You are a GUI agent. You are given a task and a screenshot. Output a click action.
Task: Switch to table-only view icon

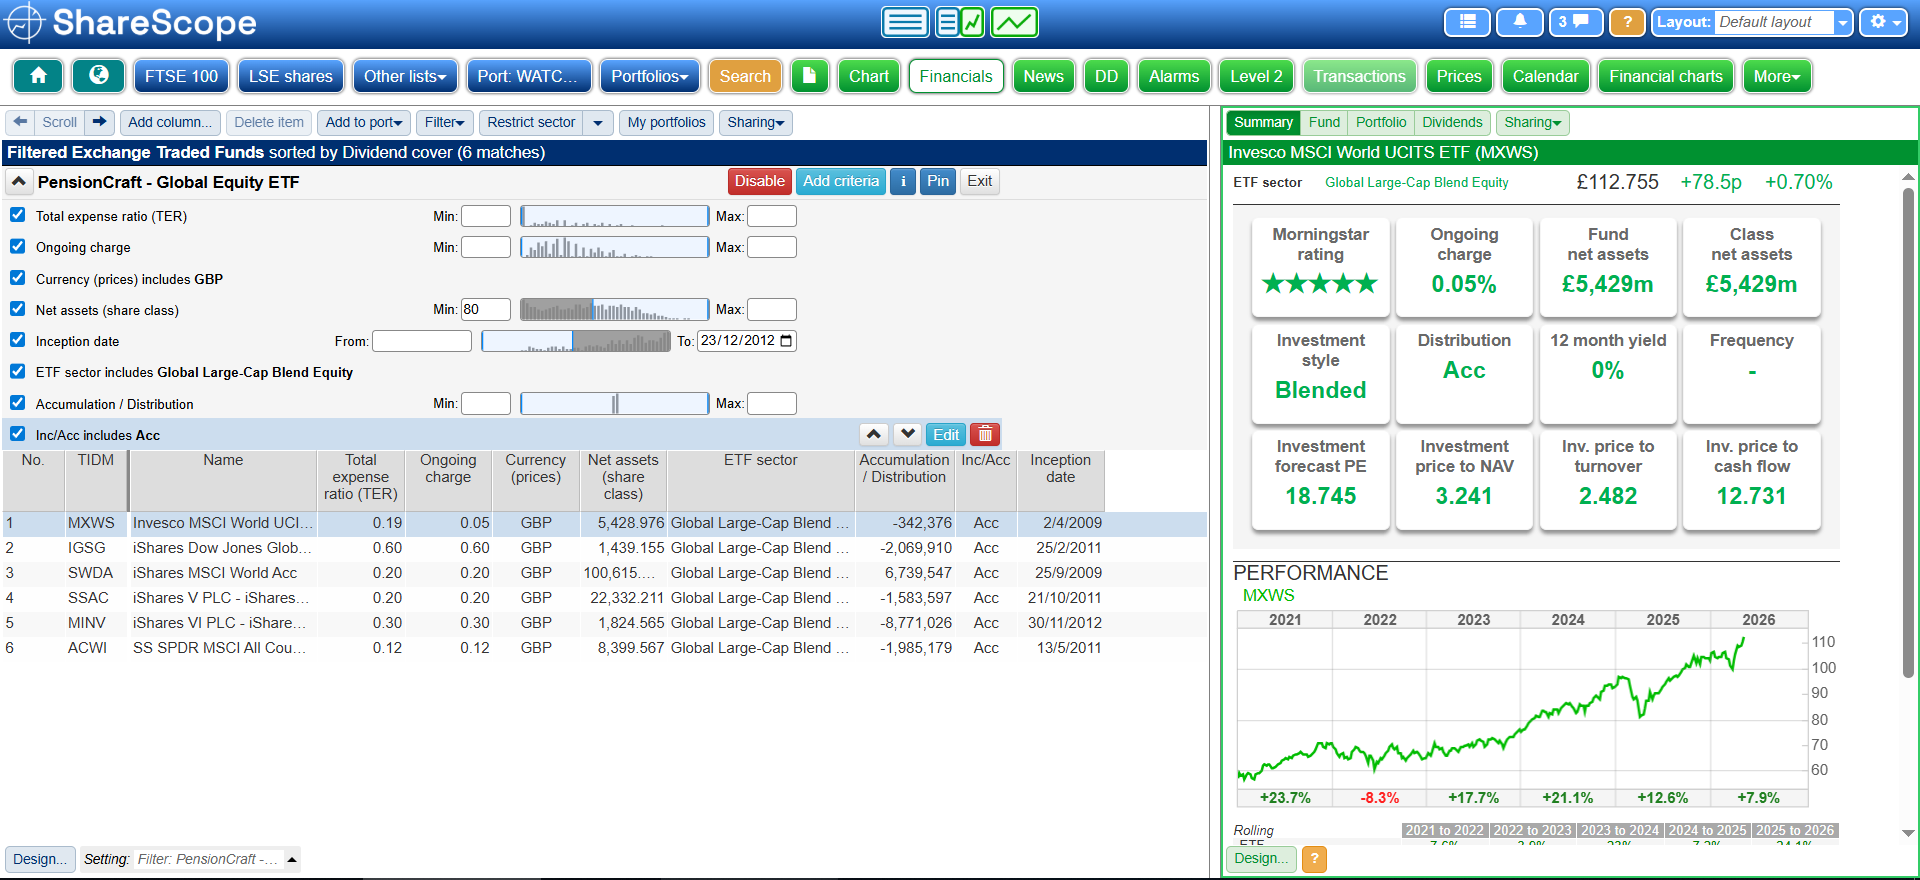905,22
